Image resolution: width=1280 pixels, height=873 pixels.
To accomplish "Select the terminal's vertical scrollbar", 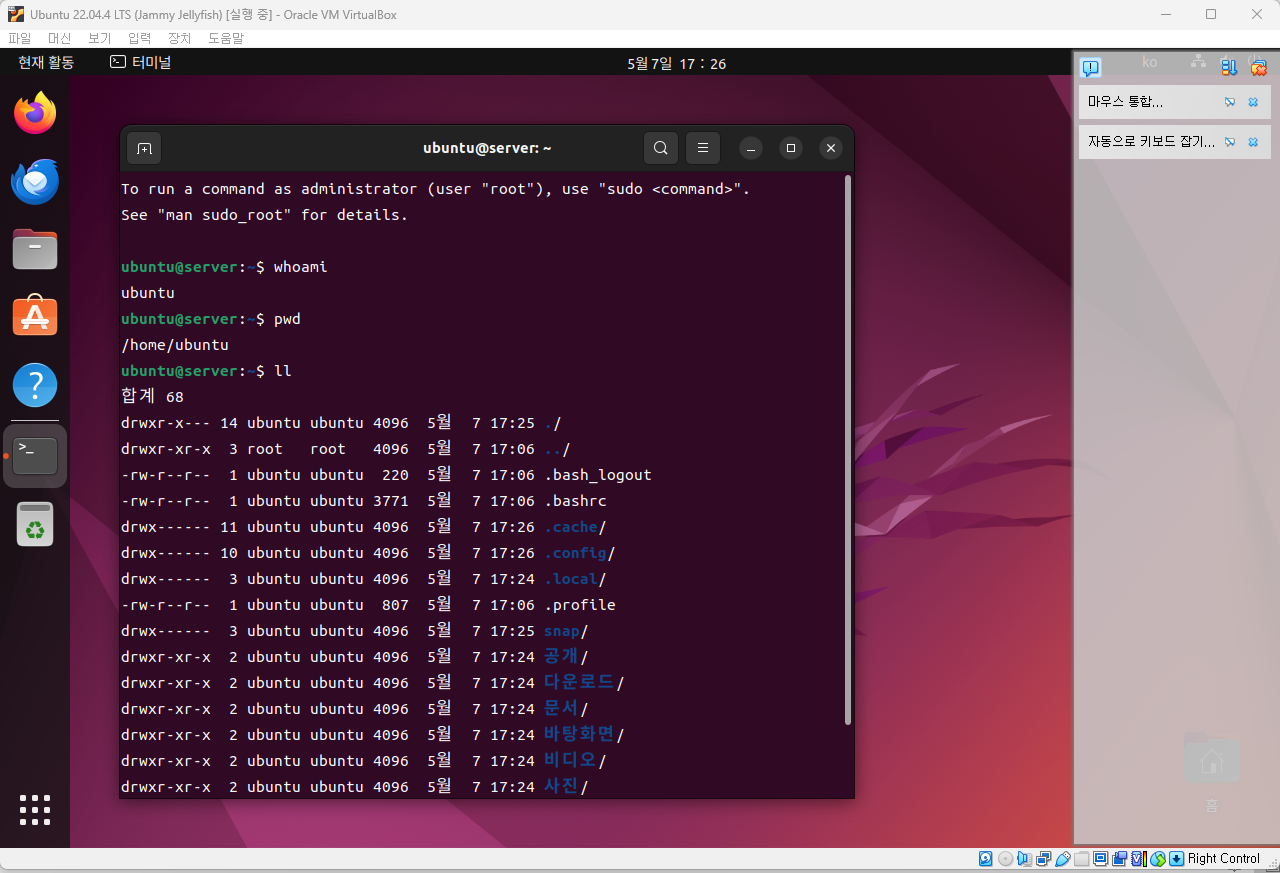I will pos(848,450).
